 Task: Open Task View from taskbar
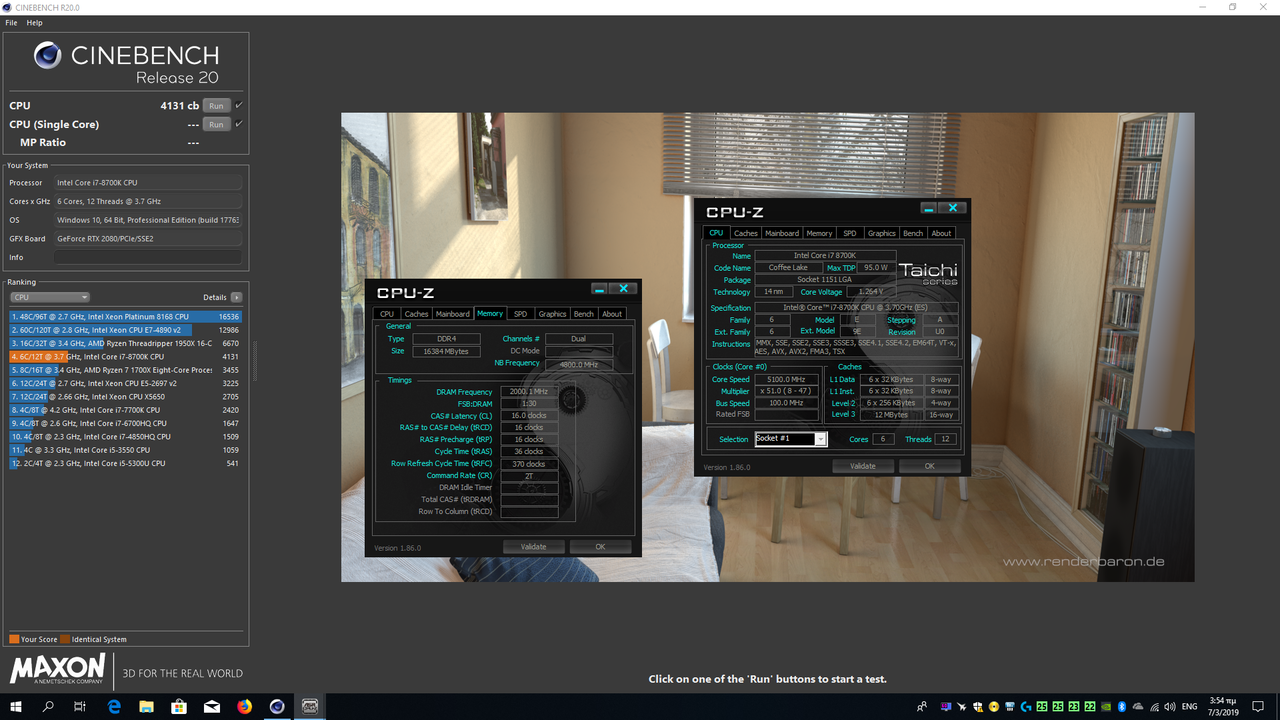pyautogui.click(x=80, y=707)
